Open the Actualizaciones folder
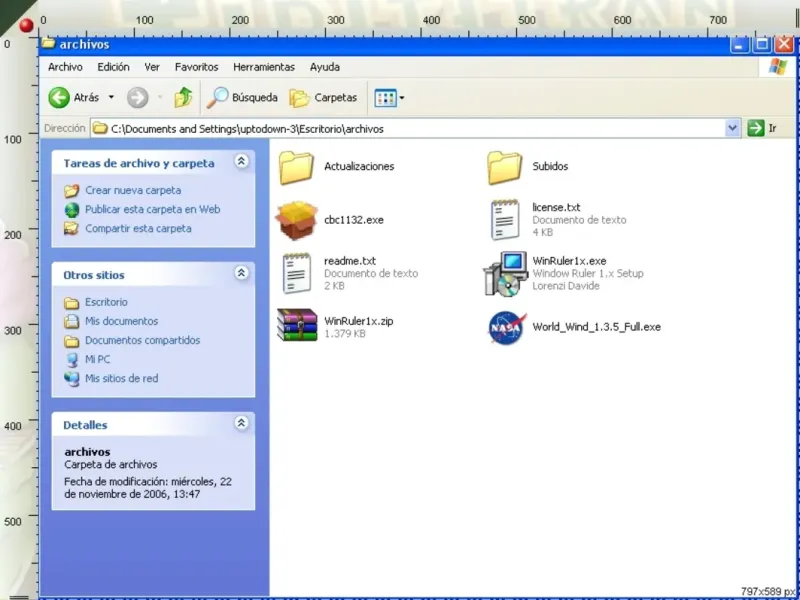The width and height of the screenshot is (800, 600). [x=297, y=167]
